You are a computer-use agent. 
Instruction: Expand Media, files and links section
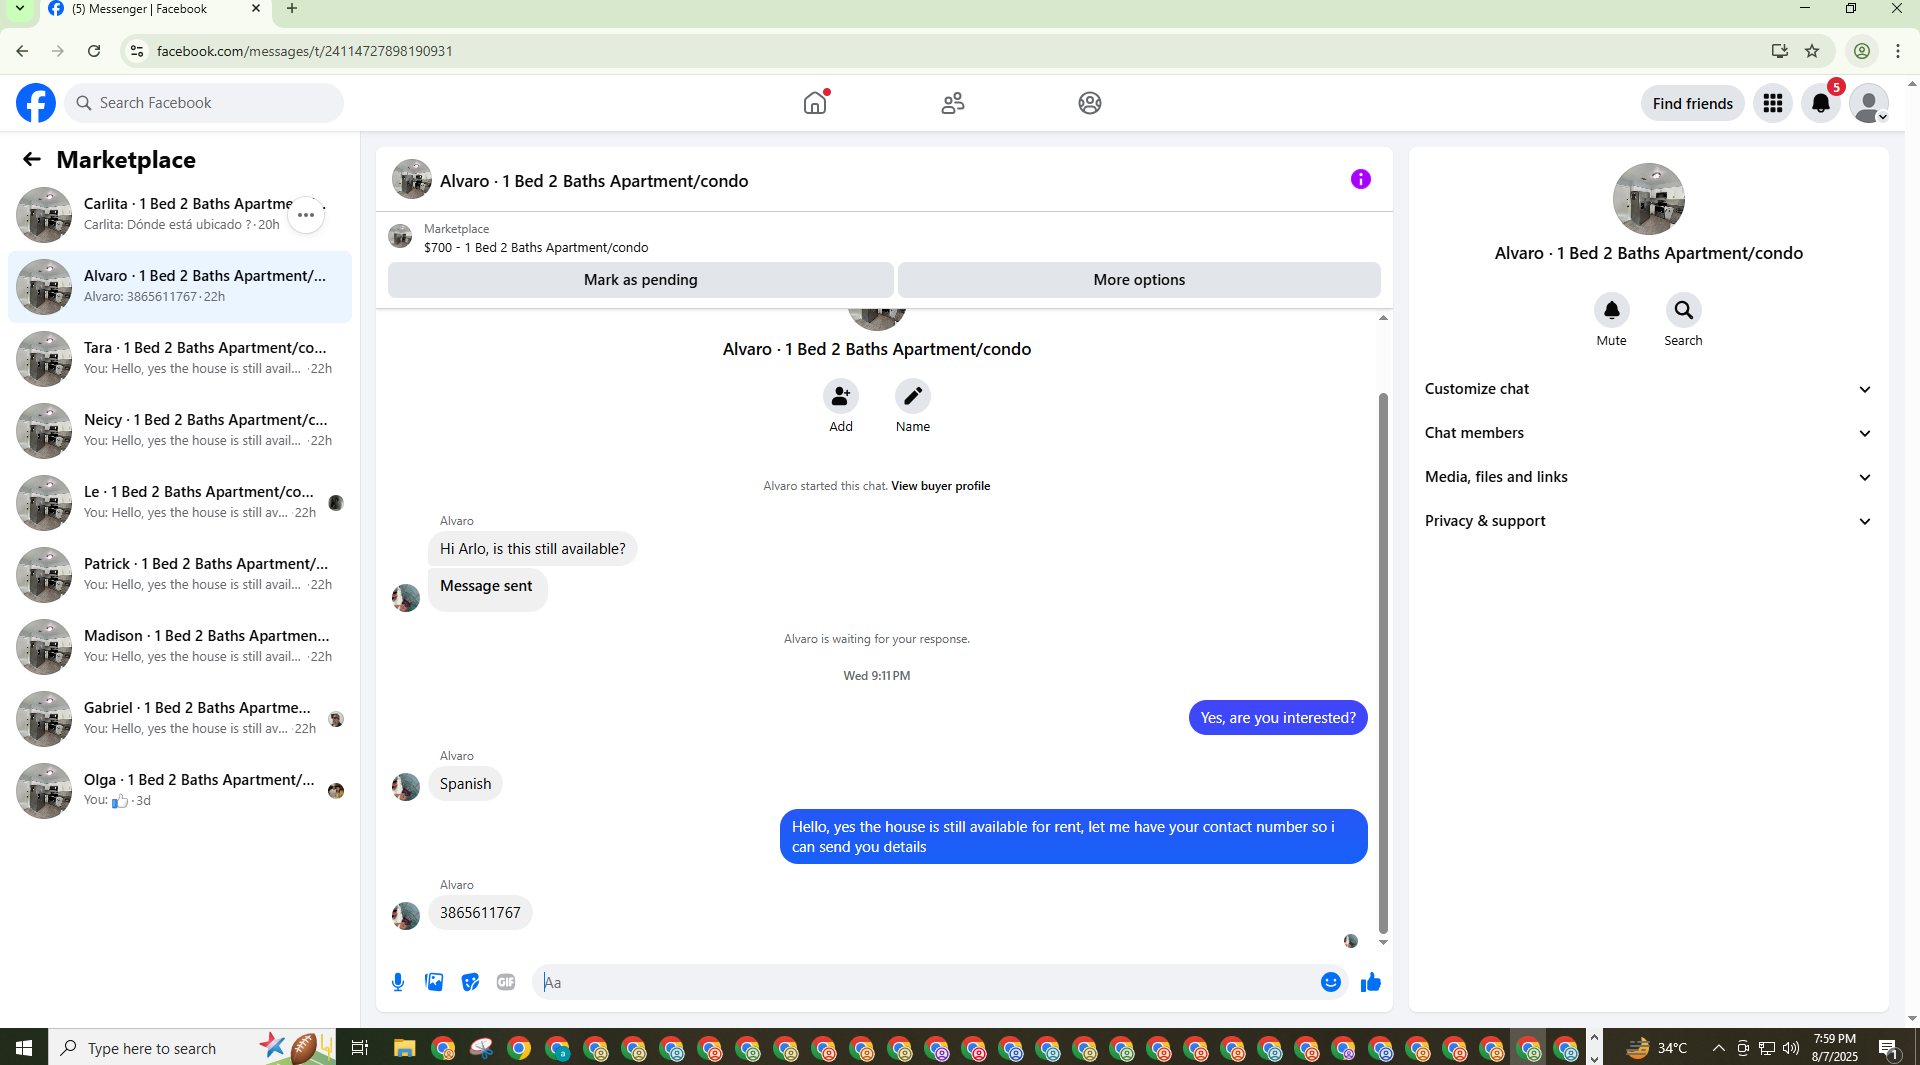tap(1648, 477)
